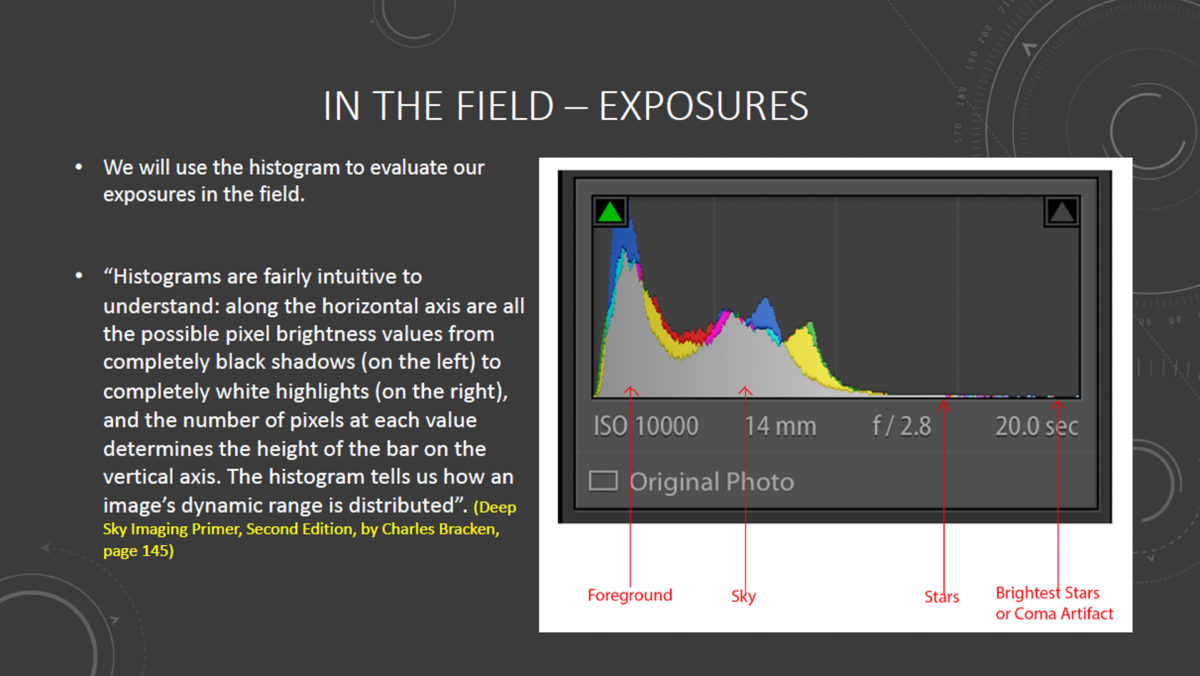Screen dimensions: 1200x676
Task: Click the f / 2.8 aperture value
Action: tap(901, 426)
